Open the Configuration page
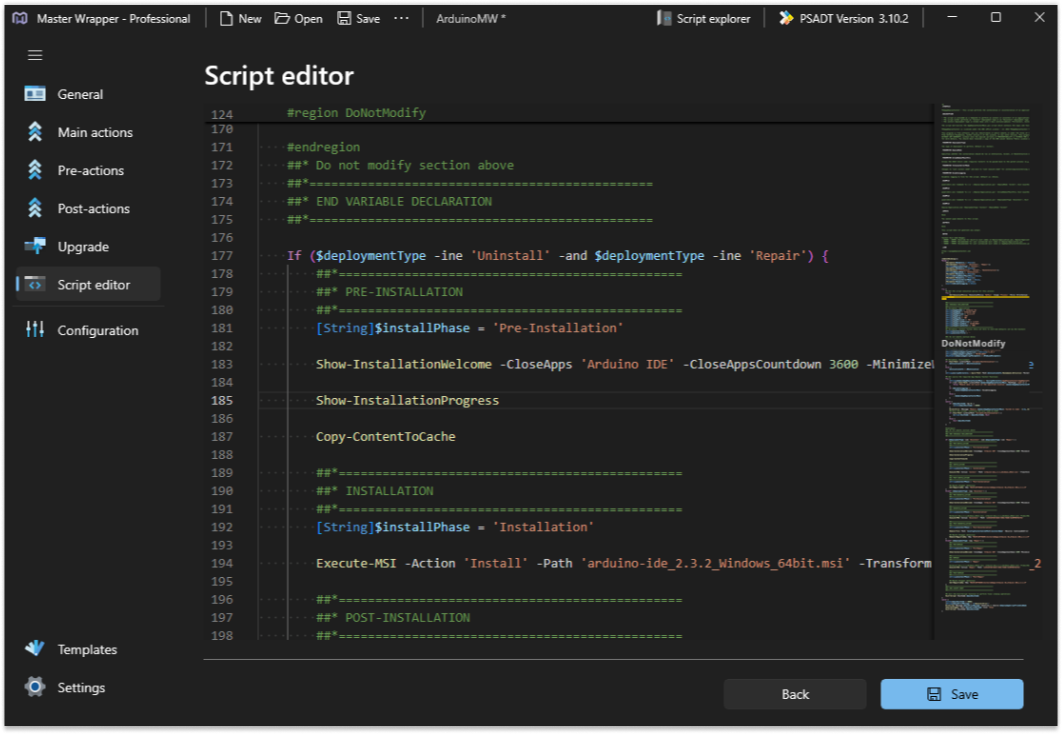The height and width of the screenshot is (734, 1062). [x=88, y=330]
